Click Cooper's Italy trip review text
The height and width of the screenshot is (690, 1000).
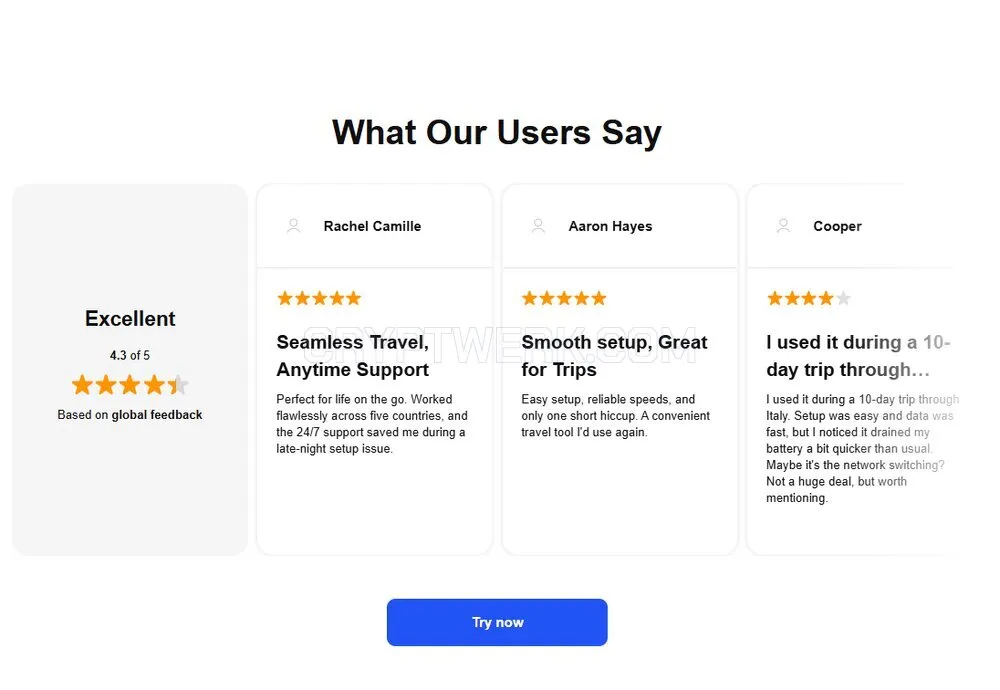tap(862, 448)
